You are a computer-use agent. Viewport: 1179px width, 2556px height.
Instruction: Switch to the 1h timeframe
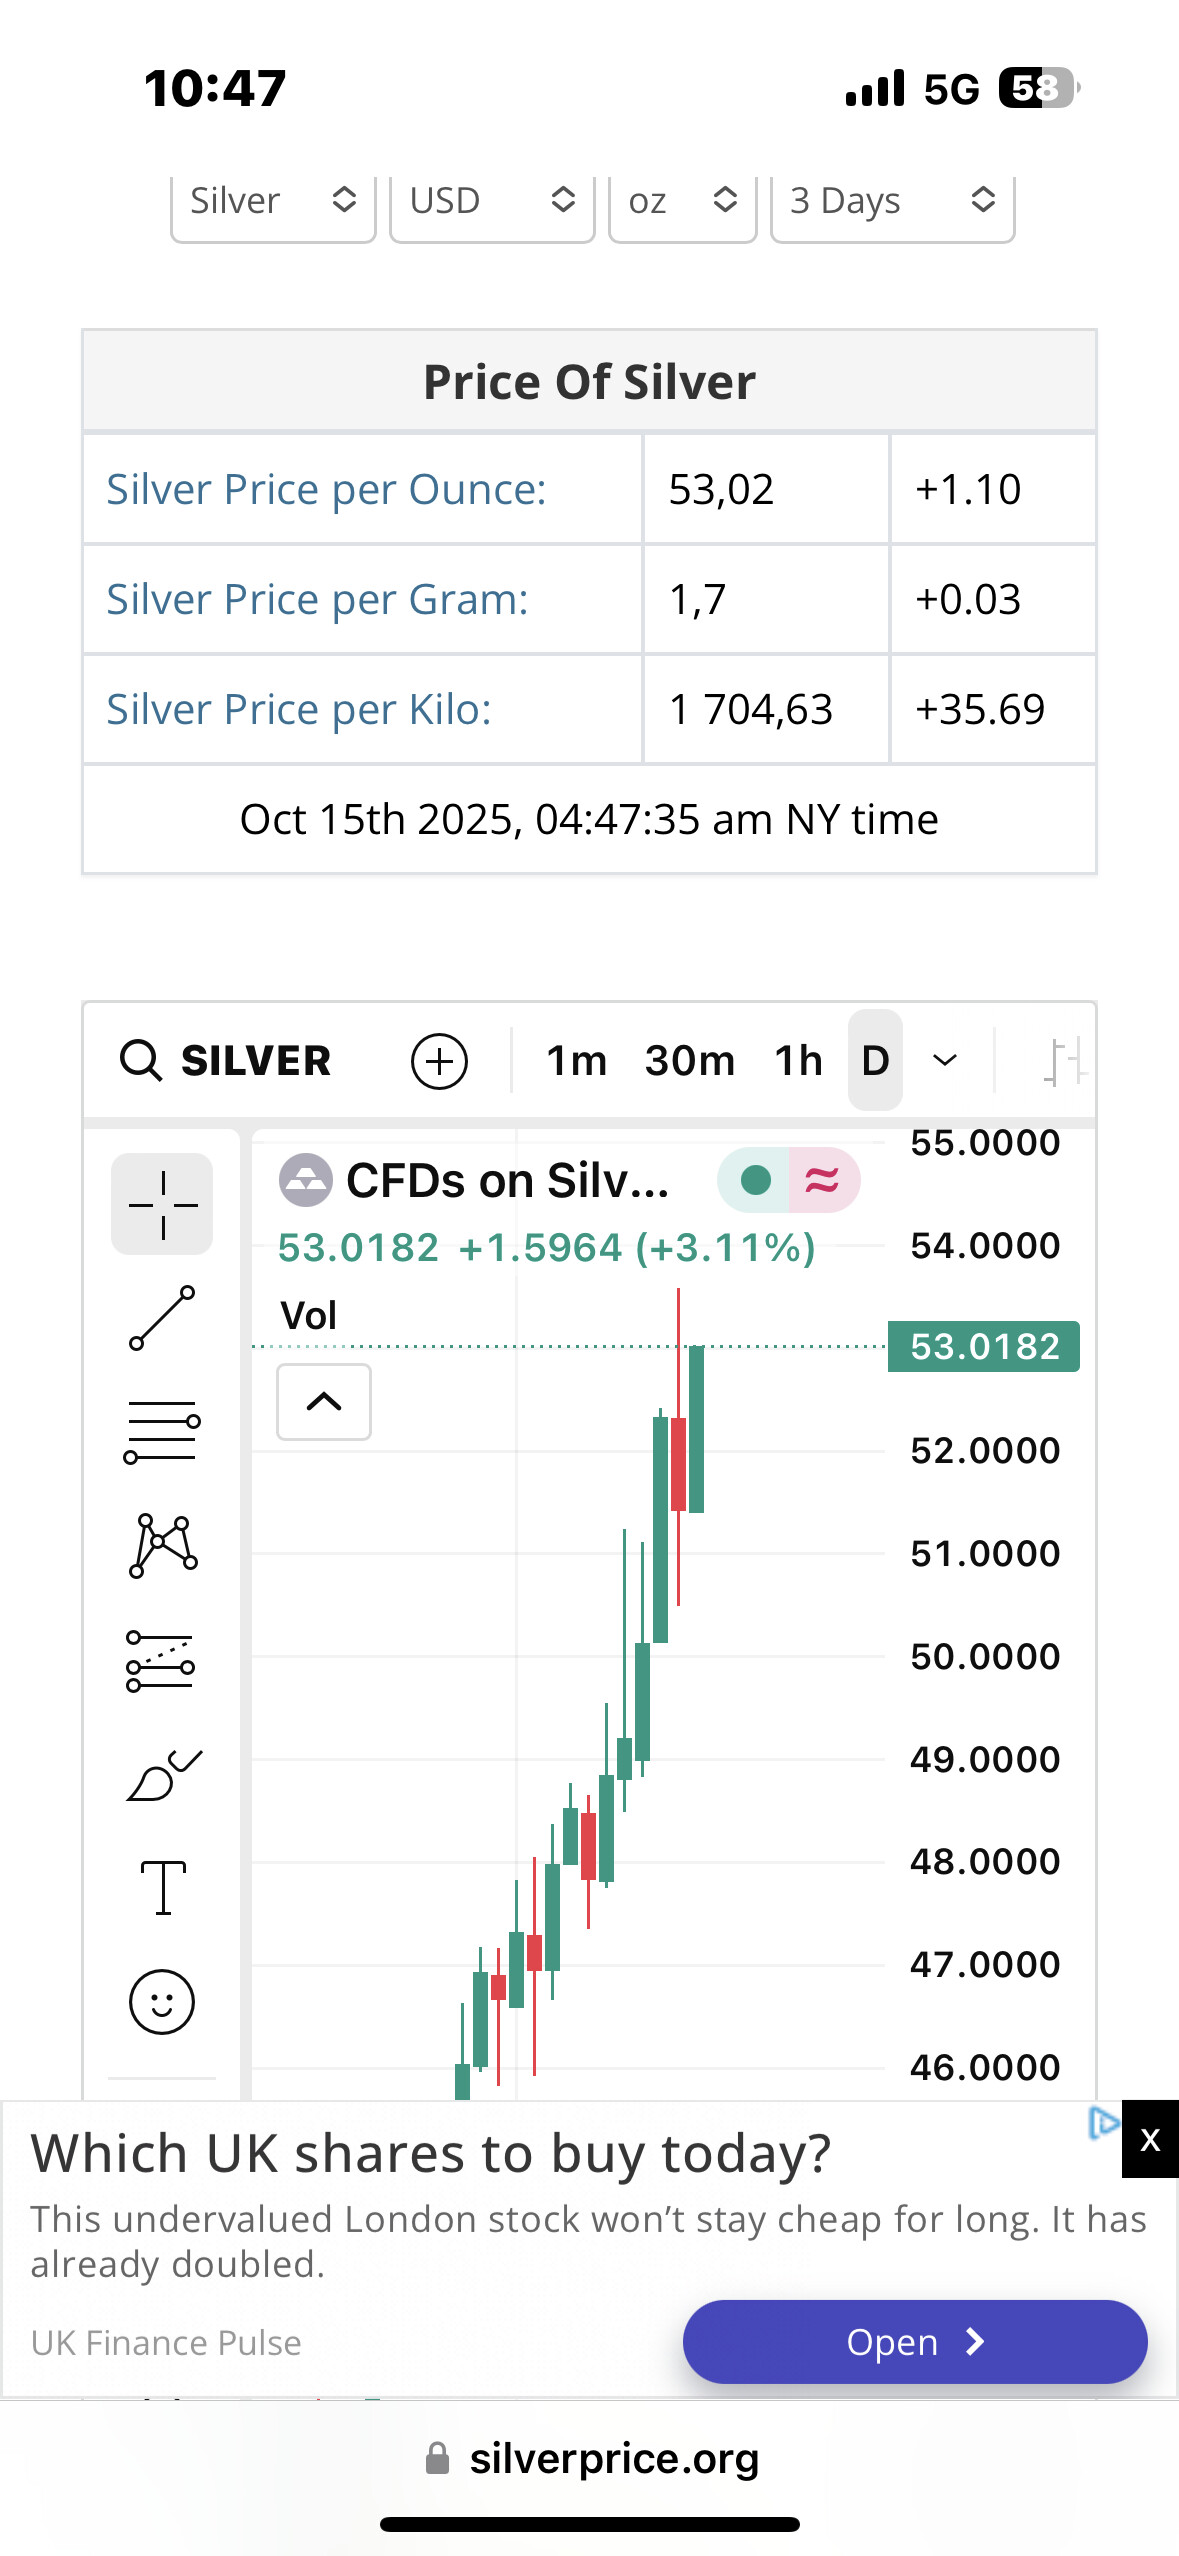pyautogui.click(x=798, y=1061)
